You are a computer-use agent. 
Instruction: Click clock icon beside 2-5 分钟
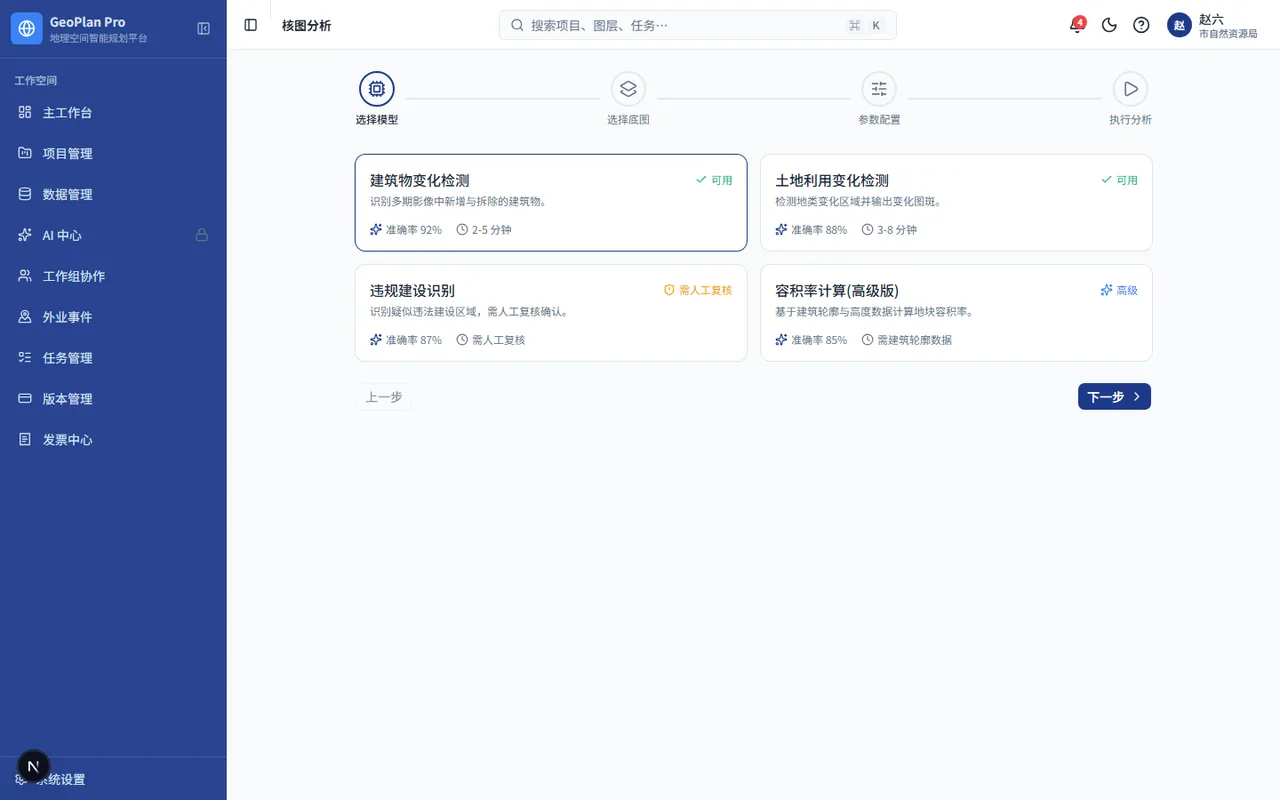point(462,229)
